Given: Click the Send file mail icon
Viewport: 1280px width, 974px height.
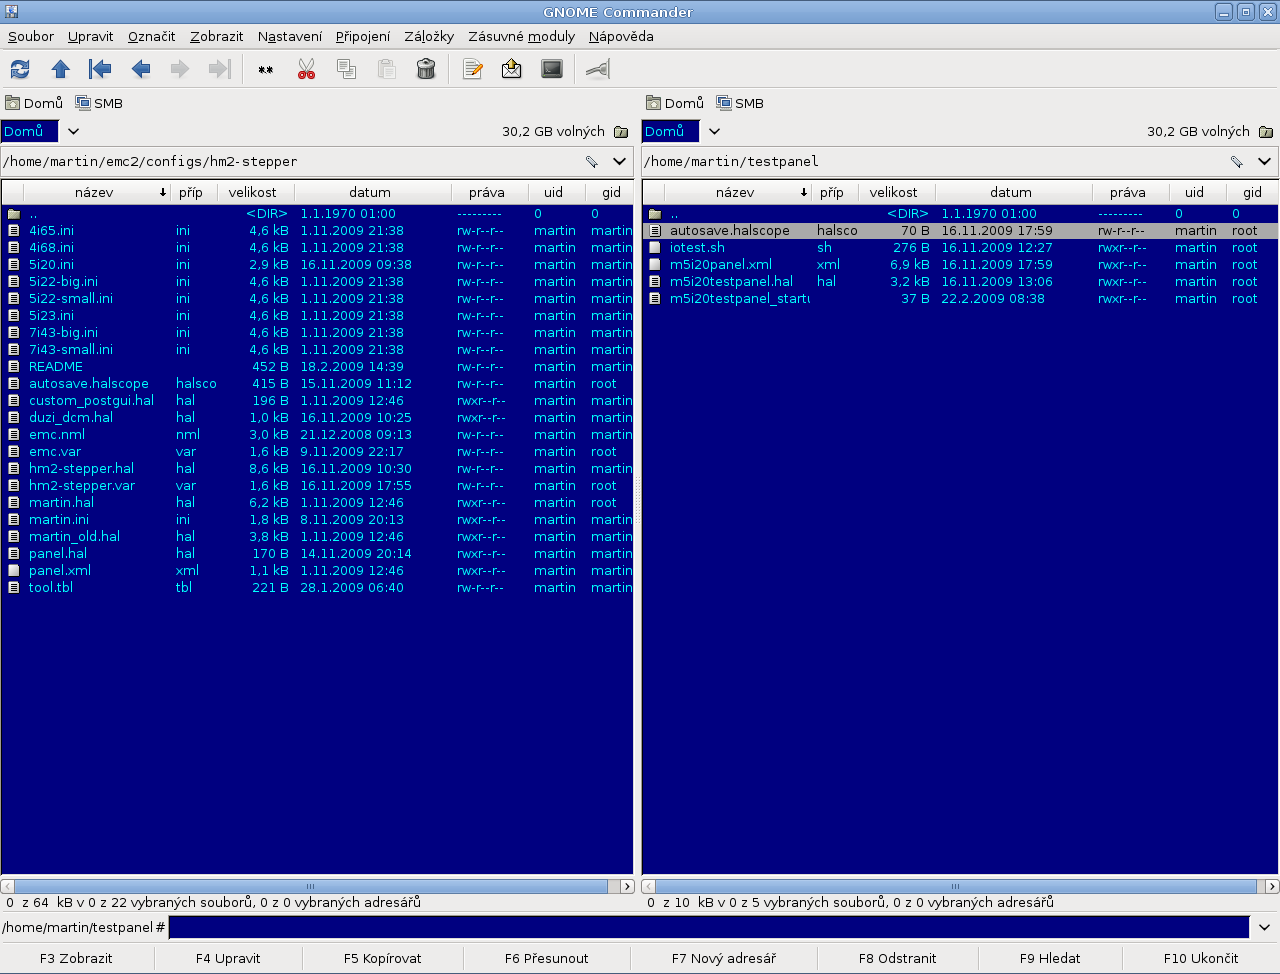Looking at the screenshot, I should (512, 69).
